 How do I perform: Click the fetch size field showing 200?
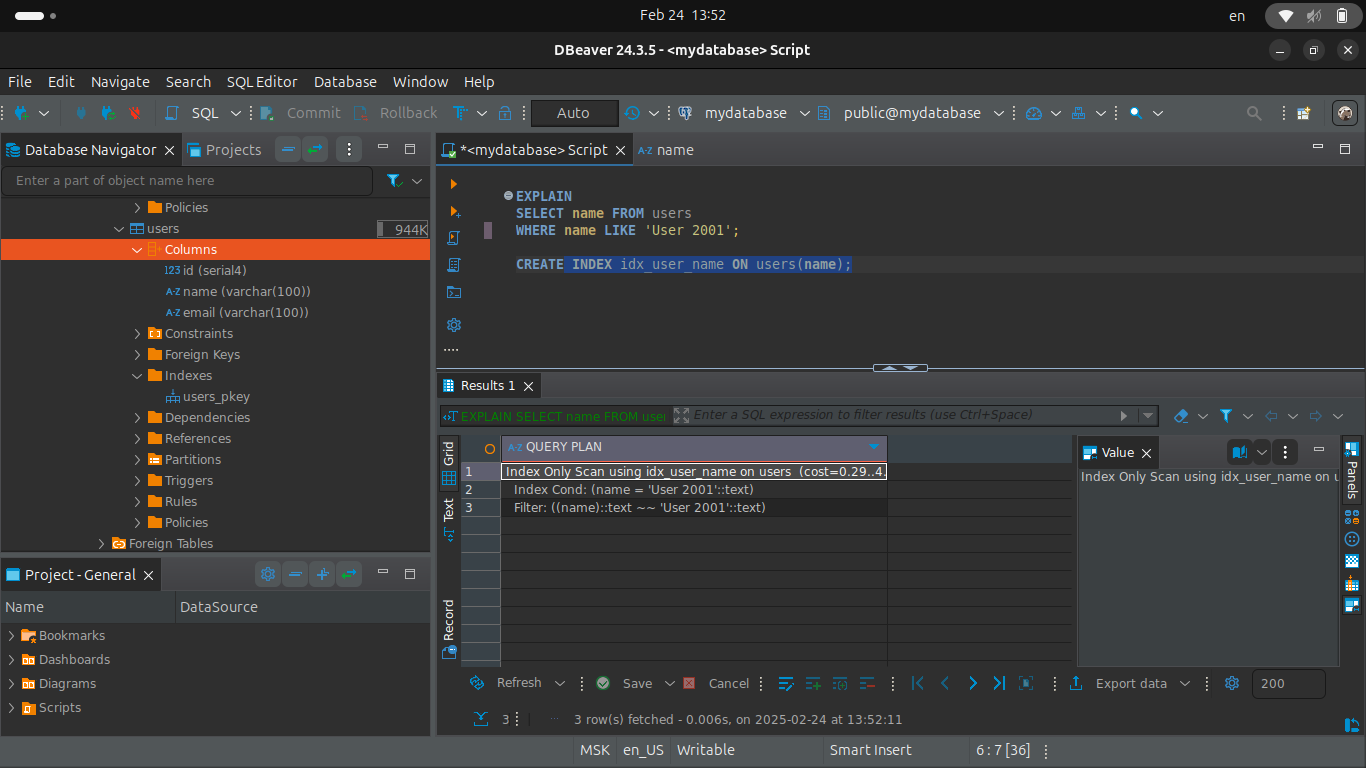coord(1288,684)
